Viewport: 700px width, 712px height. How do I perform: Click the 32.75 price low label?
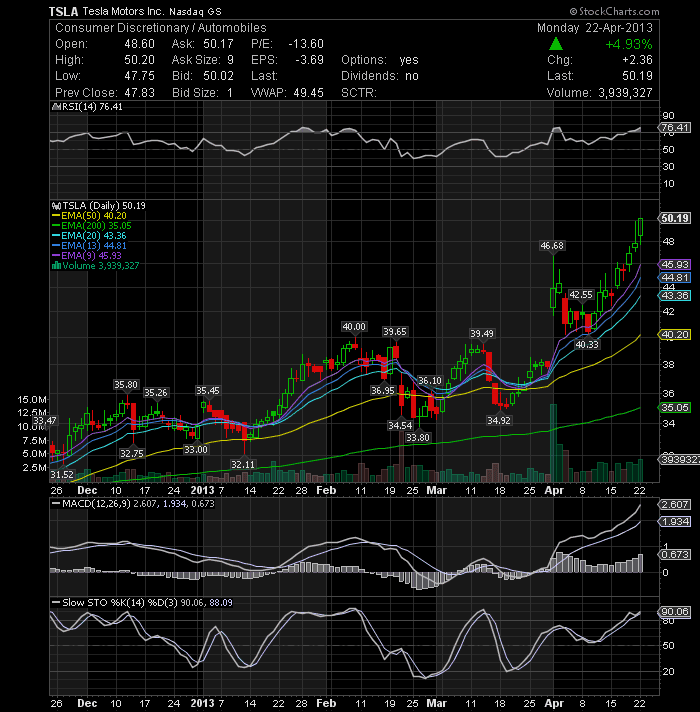coord(132,453)
